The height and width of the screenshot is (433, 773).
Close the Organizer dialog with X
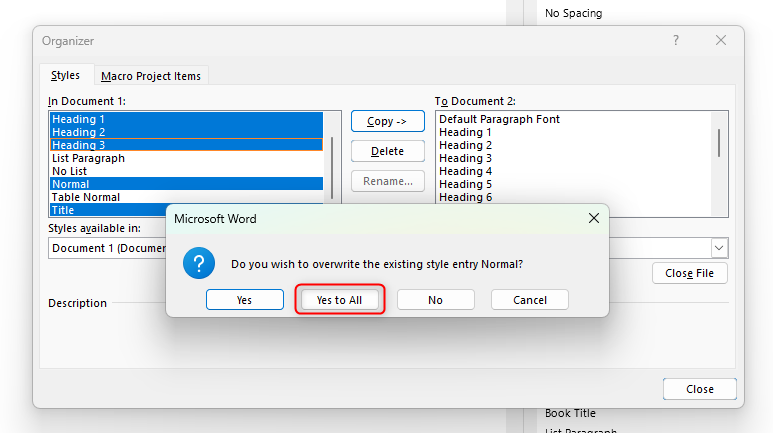pos(721,41)
